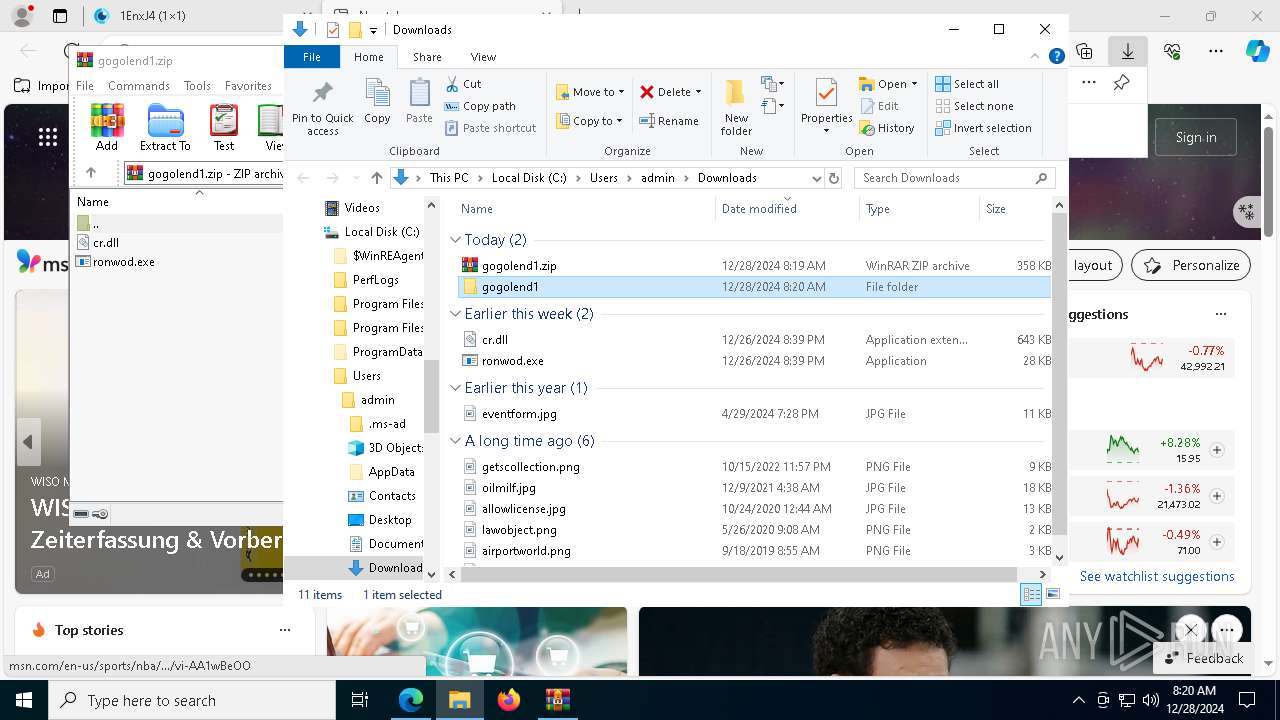Select the gogolend1 folder

[754, 287]
